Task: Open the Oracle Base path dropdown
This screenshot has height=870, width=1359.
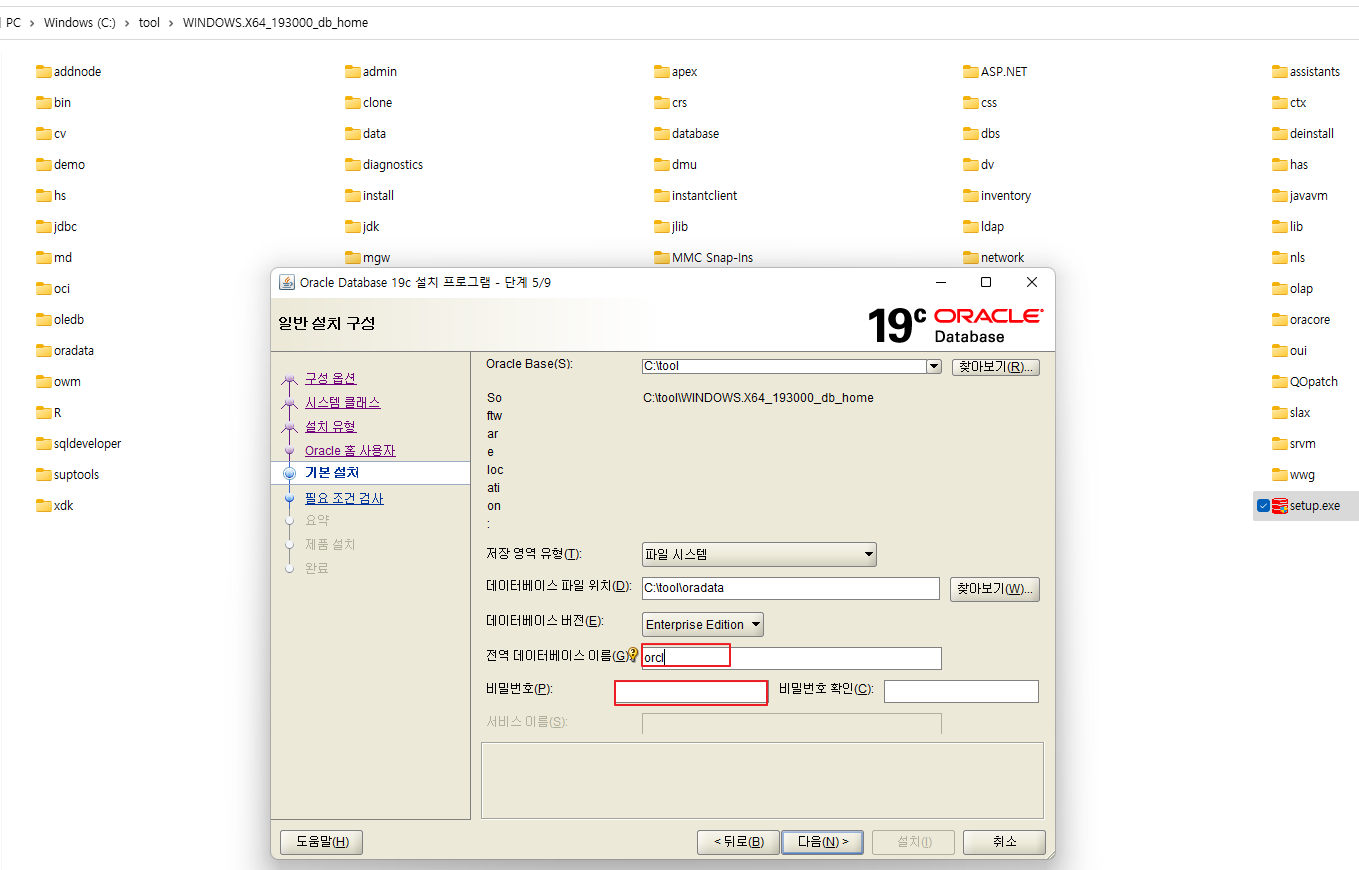Action: pyautogui.click(x=934, y=367)
